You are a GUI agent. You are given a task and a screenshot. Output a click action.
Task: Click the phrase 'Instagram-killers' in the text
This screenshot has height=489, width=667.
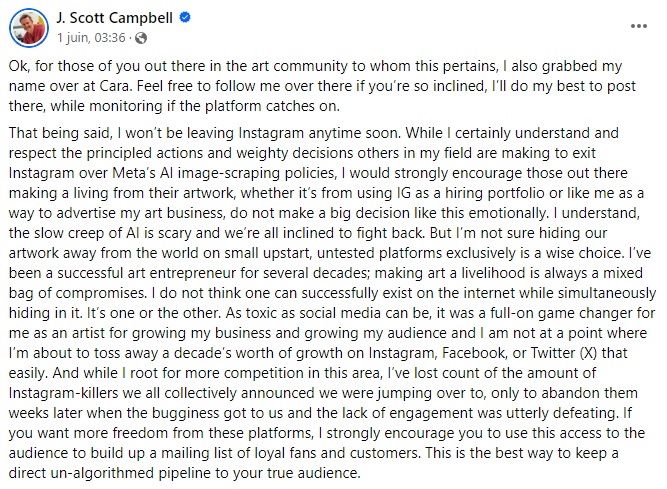[63, 392]
